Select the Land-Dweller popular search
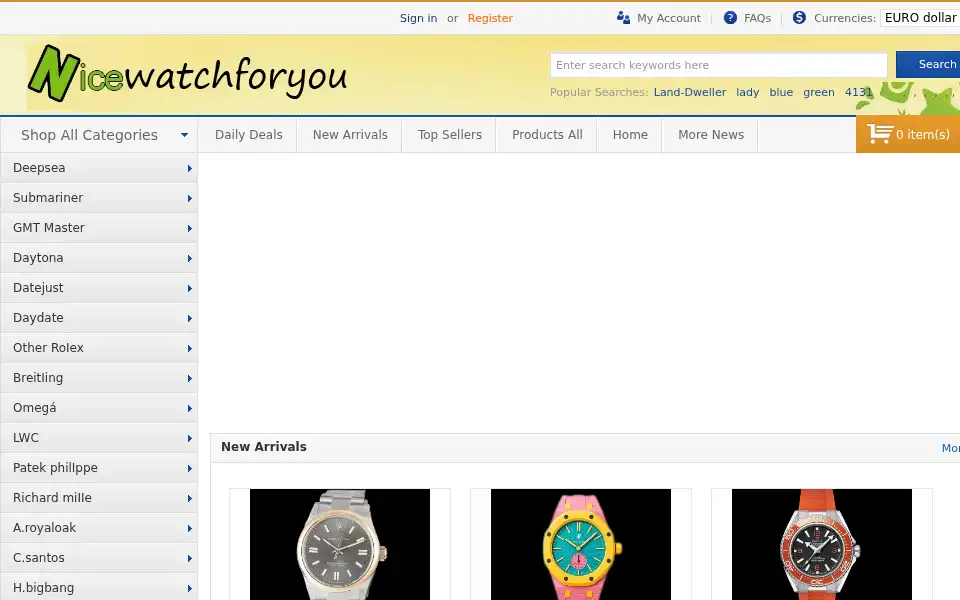The width and height of the screenshot is (960, 600). click(x=689, y=92)
